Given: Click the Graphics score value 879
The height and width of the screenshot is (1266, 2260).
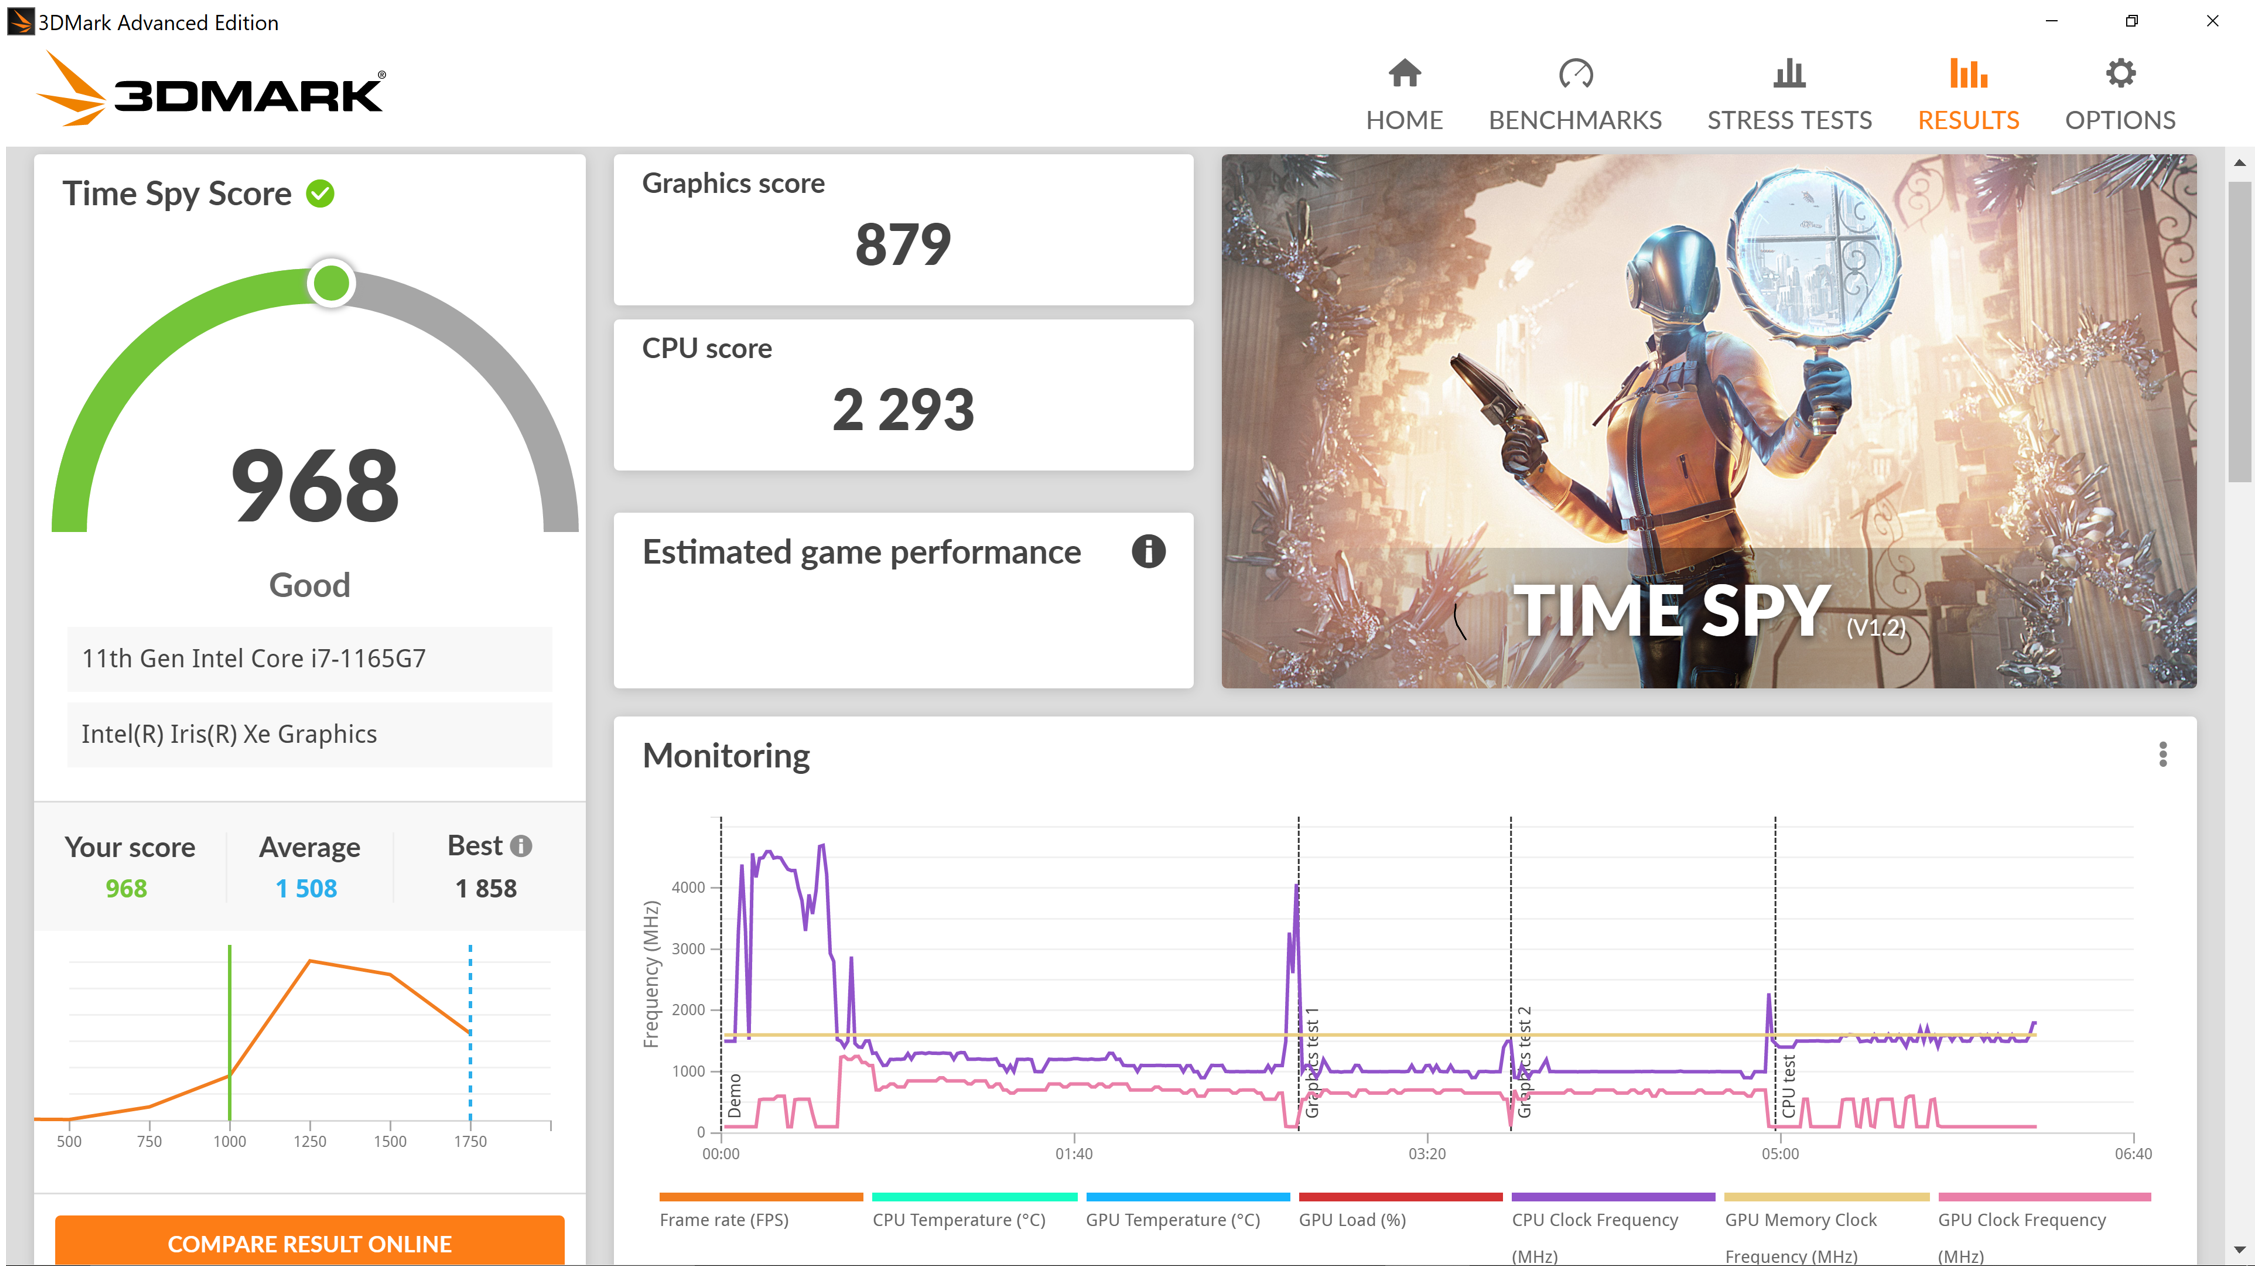Looking at the screenshot, I should click(903, 244).
